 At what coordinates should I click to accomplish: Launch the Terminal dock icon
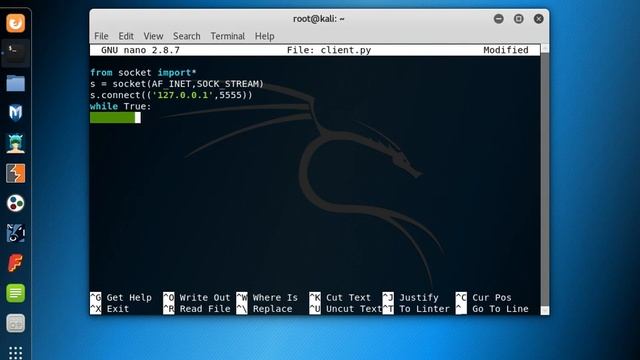16,53
